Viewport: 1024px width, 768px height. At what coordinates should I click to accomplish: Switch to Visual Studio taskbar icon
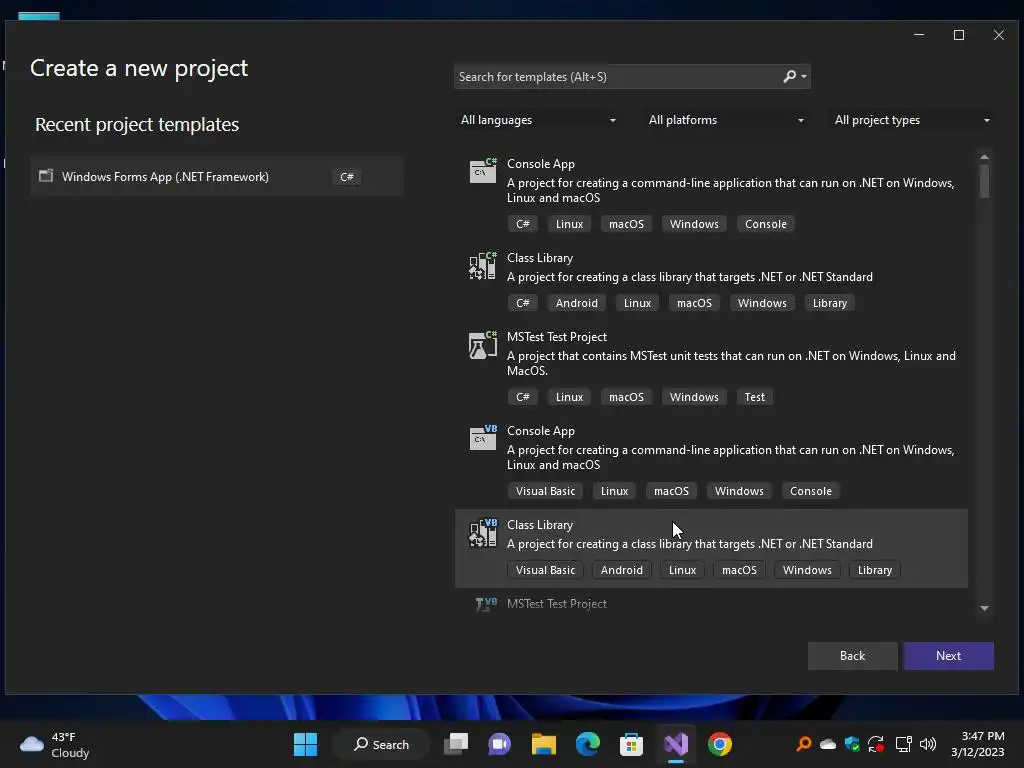point(676,744)
